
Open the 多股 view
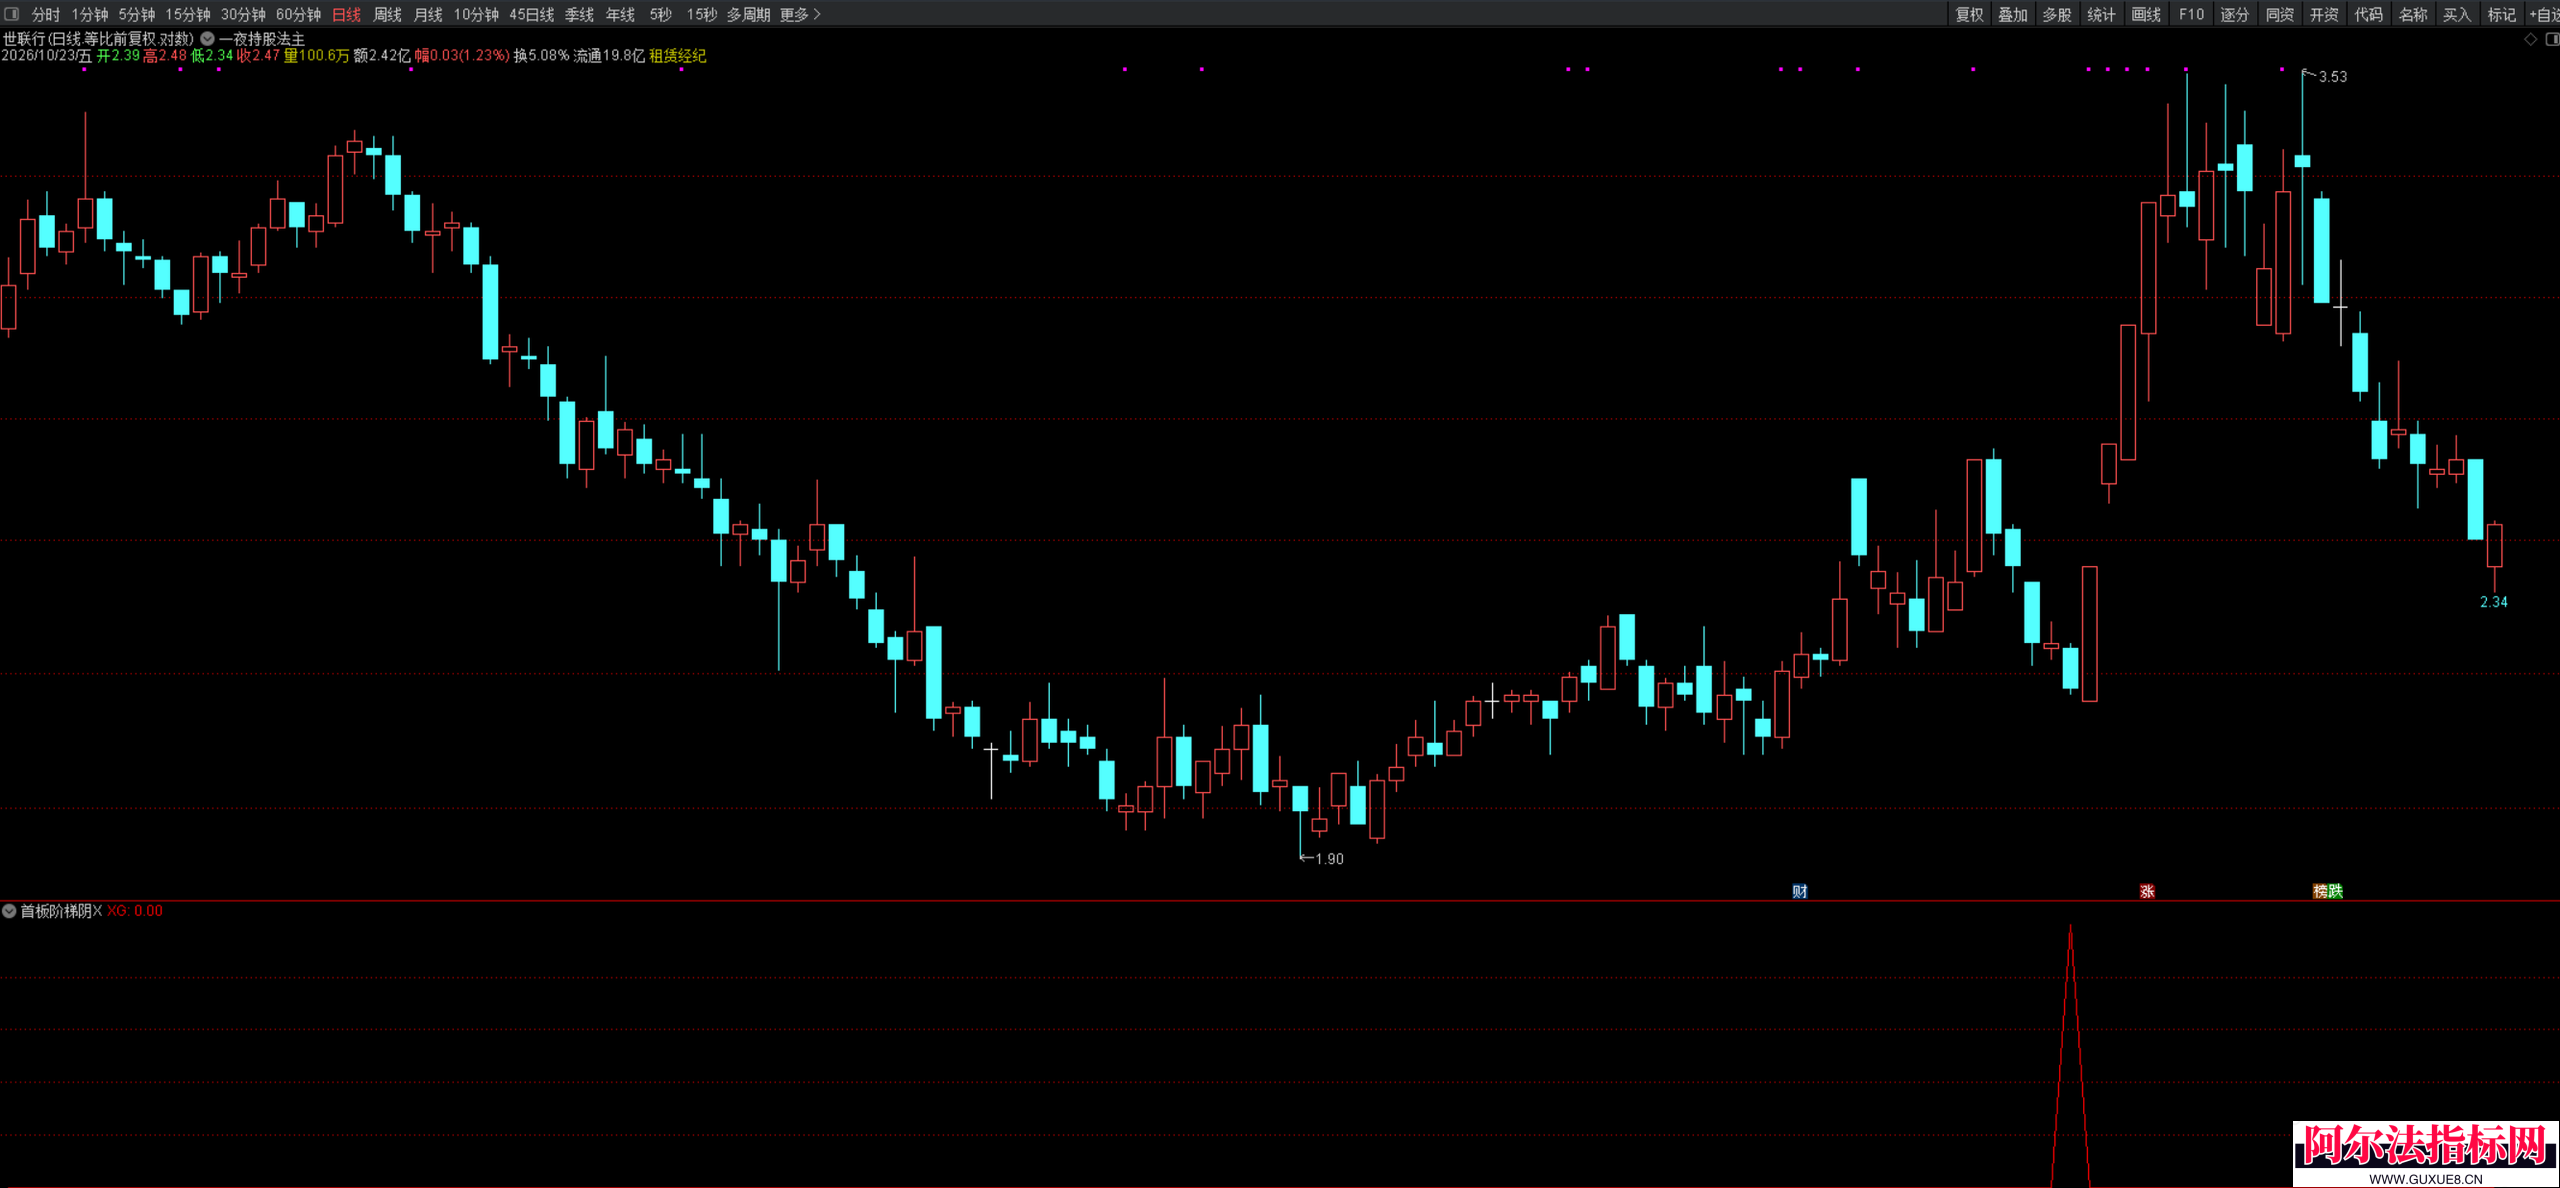[x=2057, y=14]
